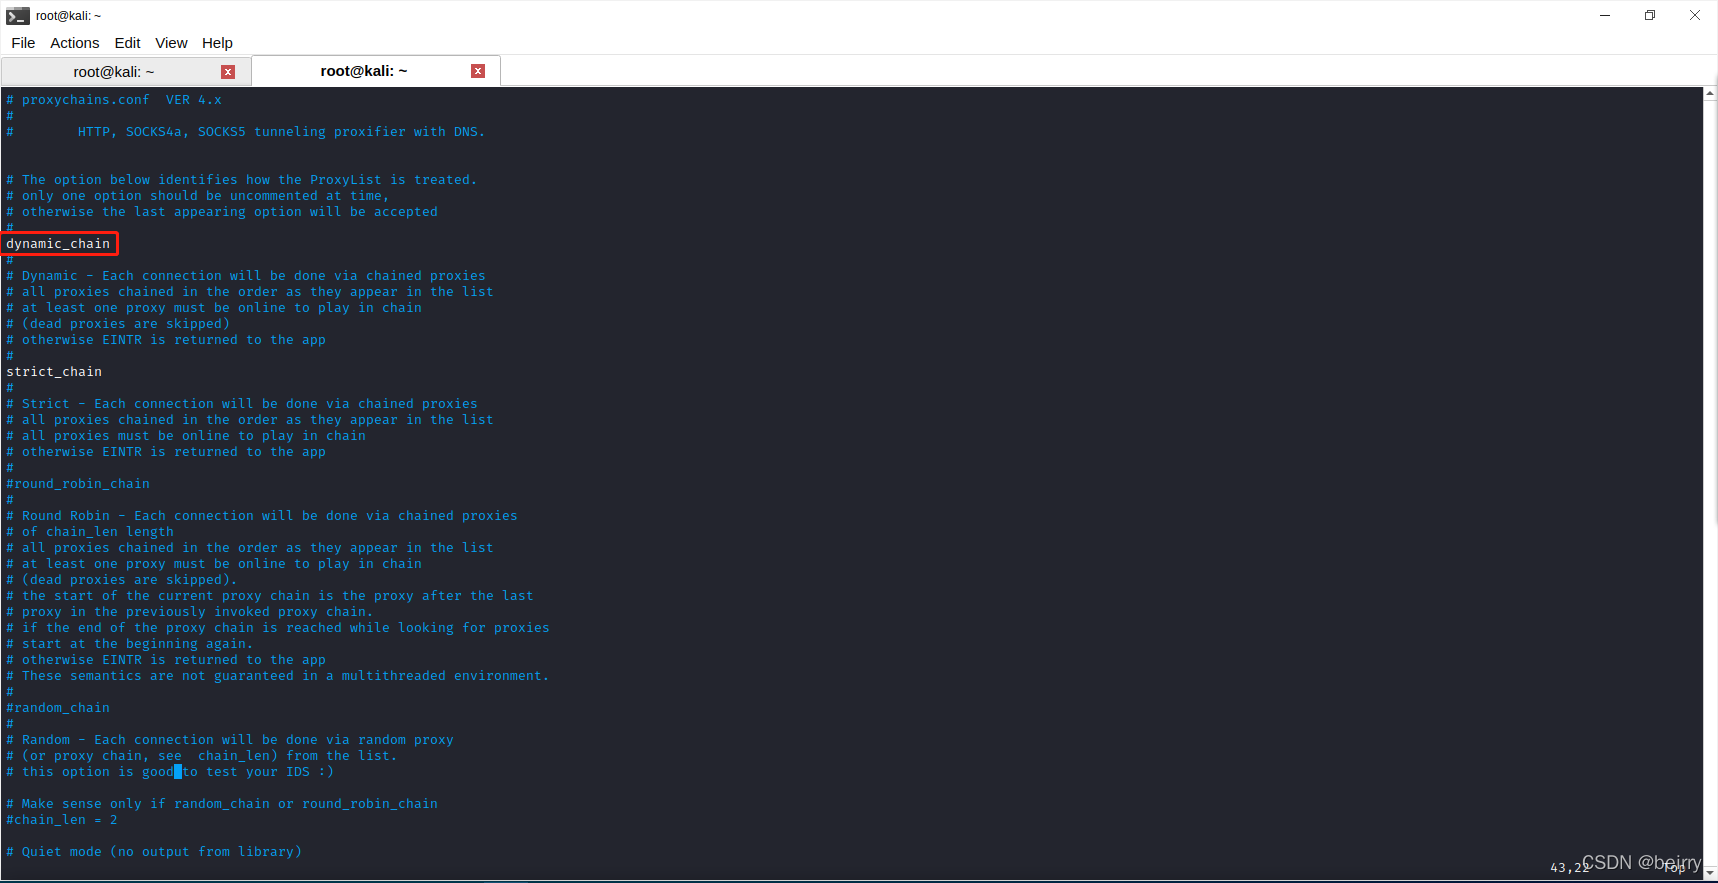
Task: Click the '#chain_len = 2' line
Action: click(x=62, y=820)
